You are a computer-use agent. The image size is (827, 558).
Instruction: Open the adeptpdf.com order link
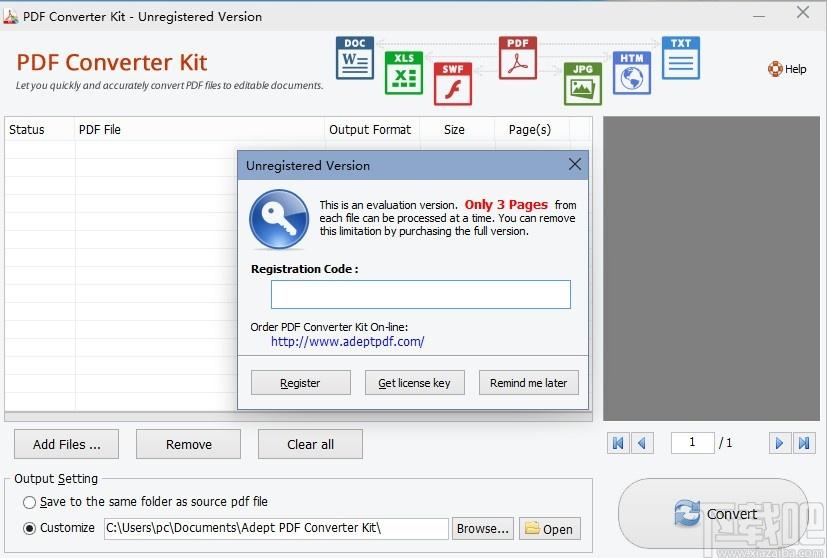coord(347,341)
